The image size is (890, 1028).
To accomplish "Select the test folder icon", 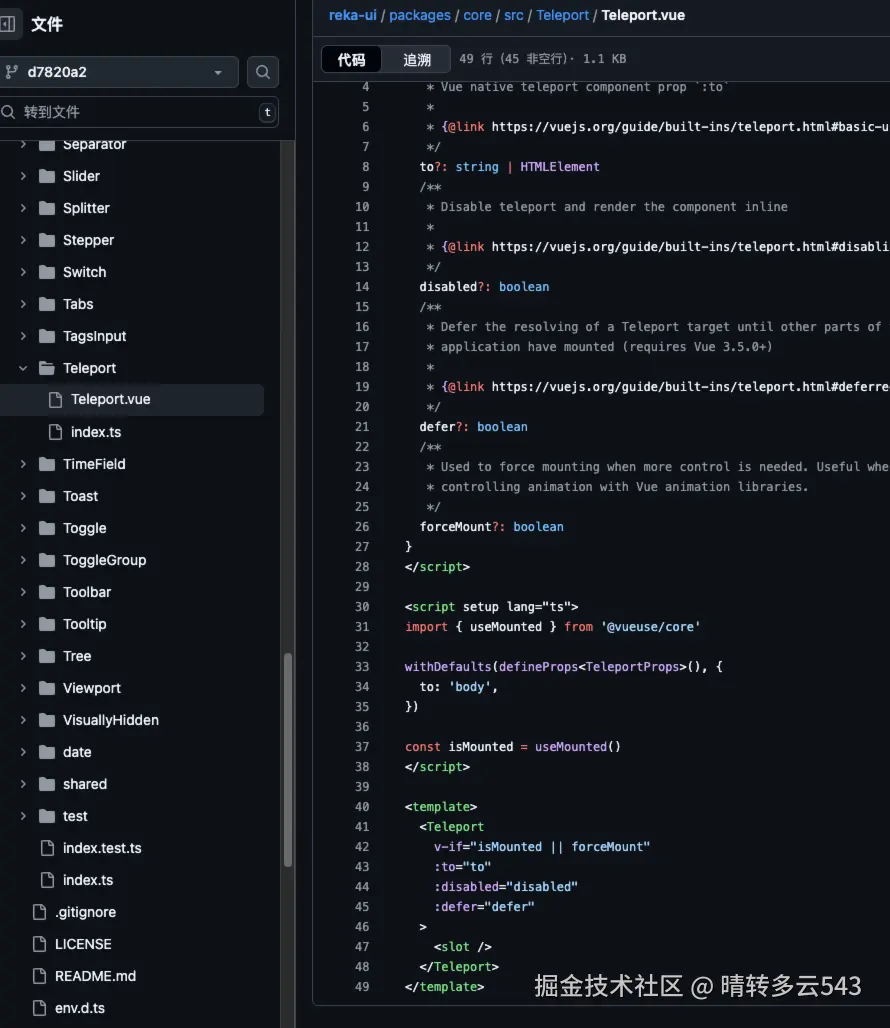I will [47, 816].
